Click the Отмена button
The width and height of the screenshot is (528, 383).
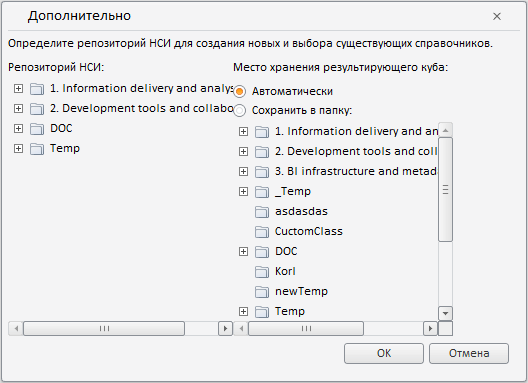pyautogui.click(x=469, y=353)
